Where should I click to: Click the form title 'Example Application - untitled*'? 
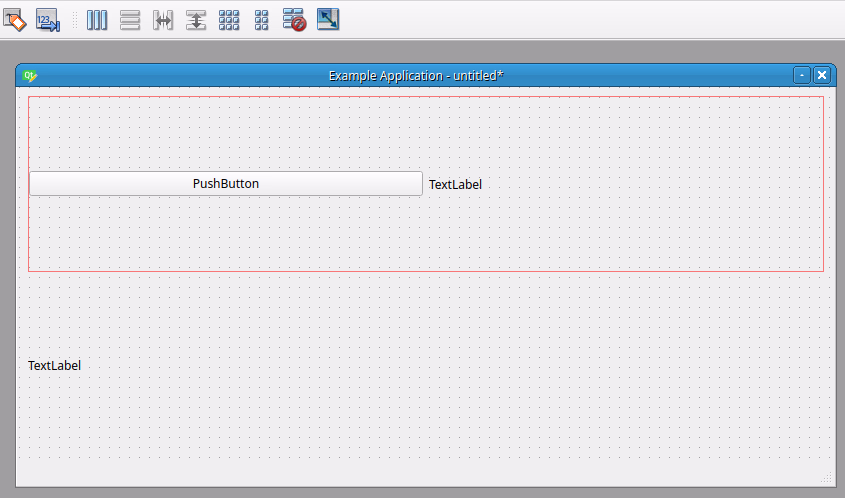point(416,76)
